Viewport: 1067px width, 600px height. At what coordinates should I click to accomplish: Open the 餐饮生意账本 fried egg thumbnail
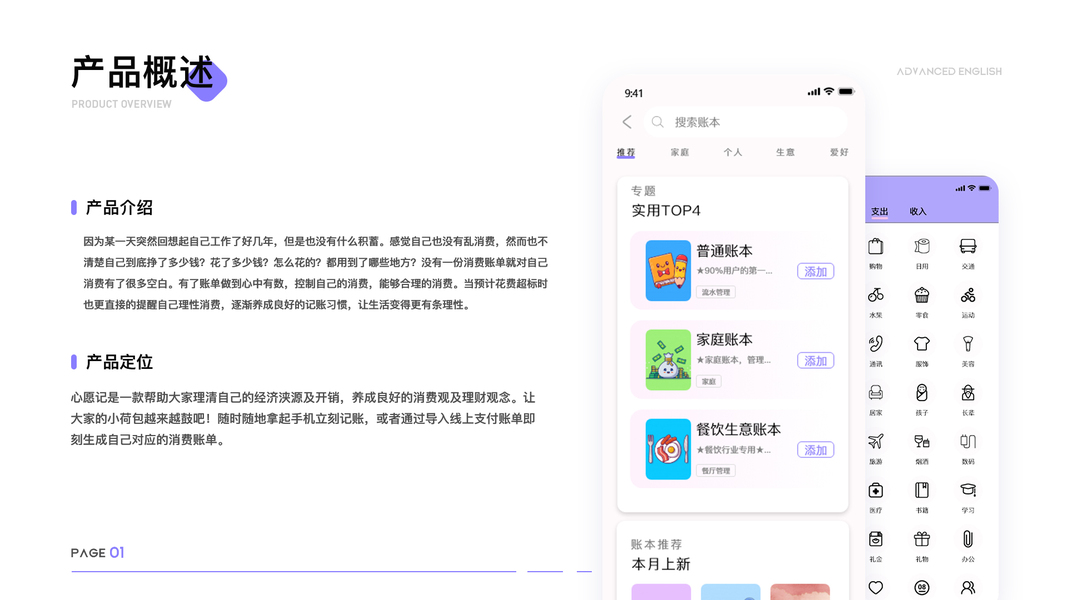click(x=668, y=449)
